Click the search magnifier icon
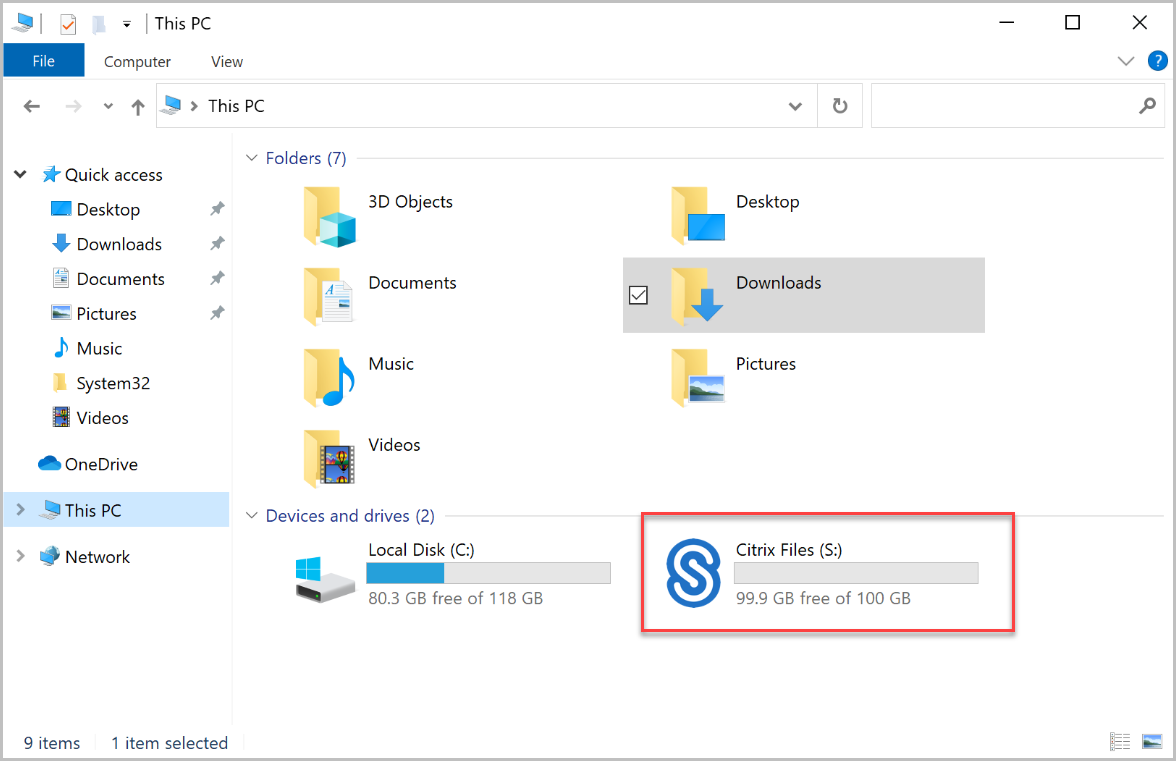Screen dimensions: 1176x761 tap(1148, 106)
